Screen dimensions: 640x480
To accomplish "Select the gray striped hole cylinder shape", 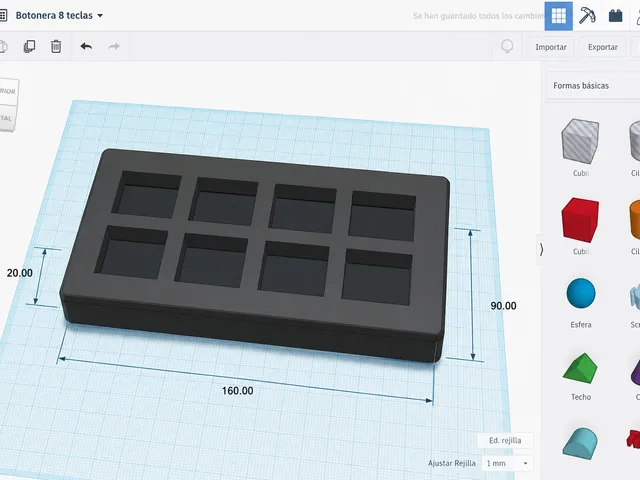I will (x=635, y=141).
